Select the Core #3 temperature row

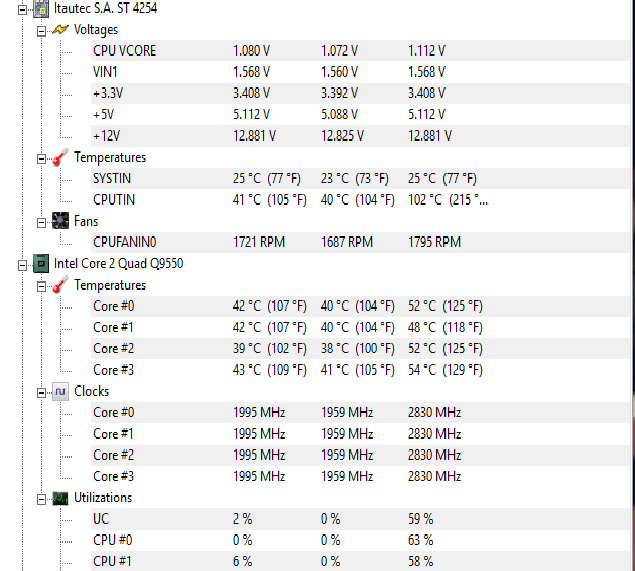point(360,370)
